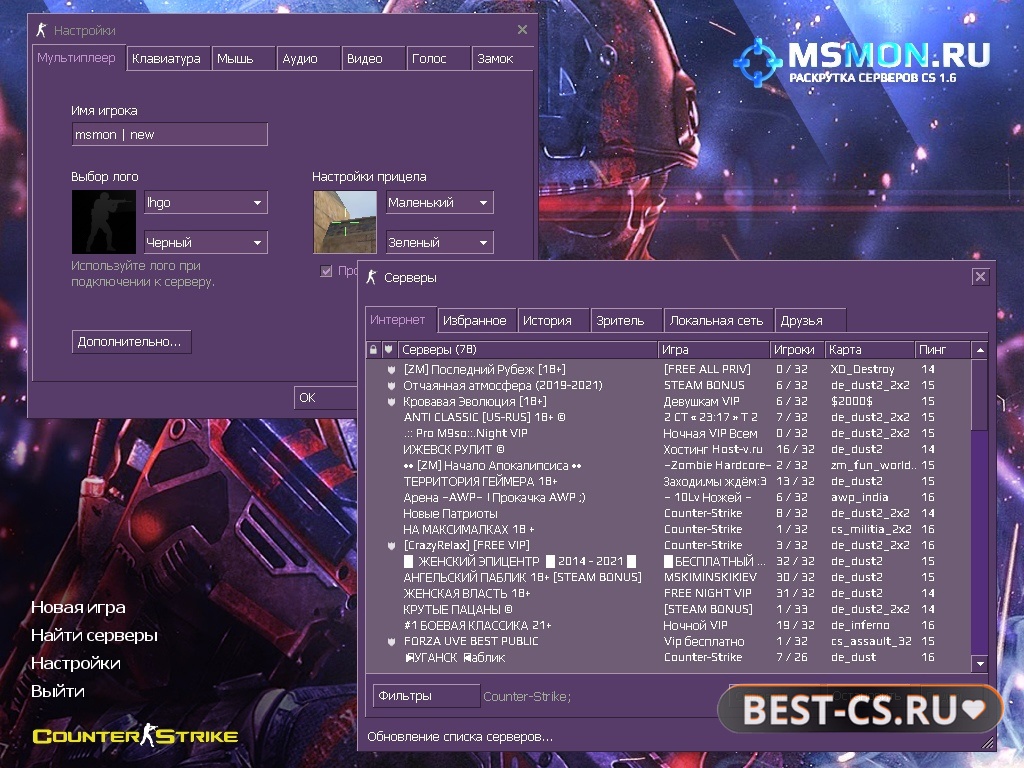
Task: Click the awp_india map cell
Action: click(x=859, y=498)
